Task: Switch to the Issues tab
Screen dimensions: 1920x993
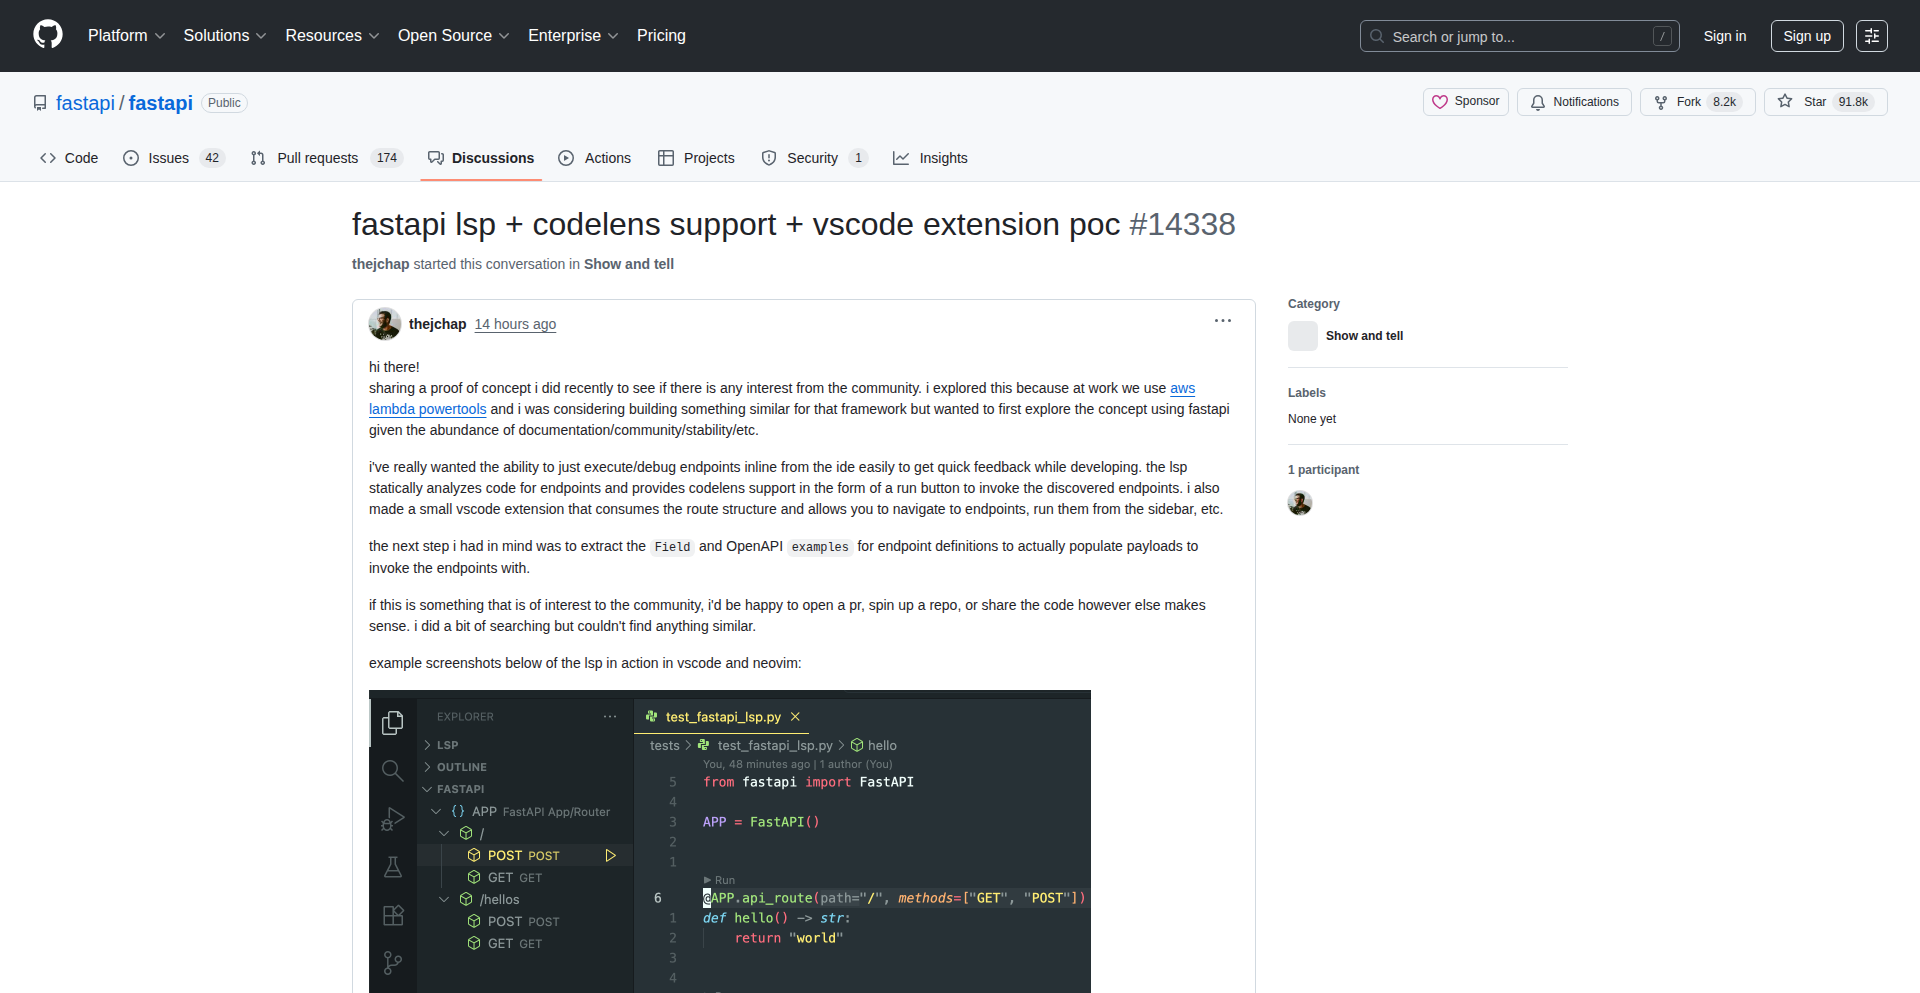Action: click(168, 158)
